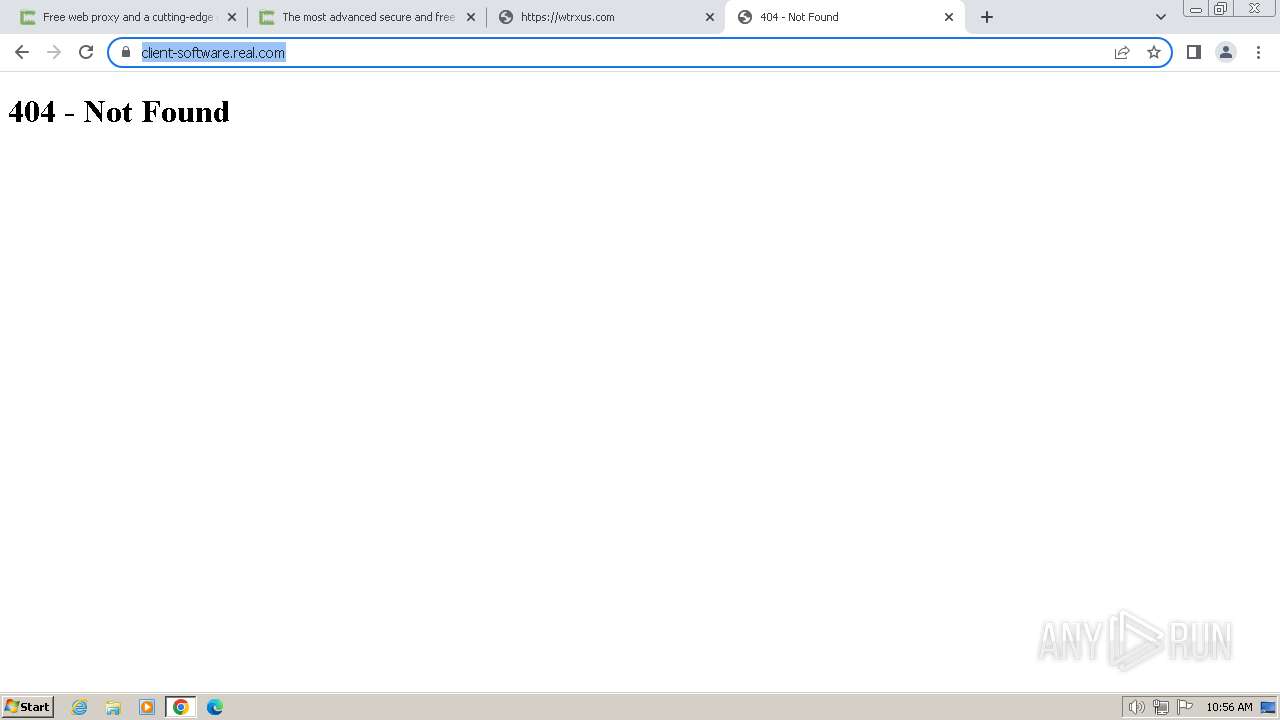The image size is (1280, 720).
Task: Share this page using the share icon
Action: (x=1122, y=52)
